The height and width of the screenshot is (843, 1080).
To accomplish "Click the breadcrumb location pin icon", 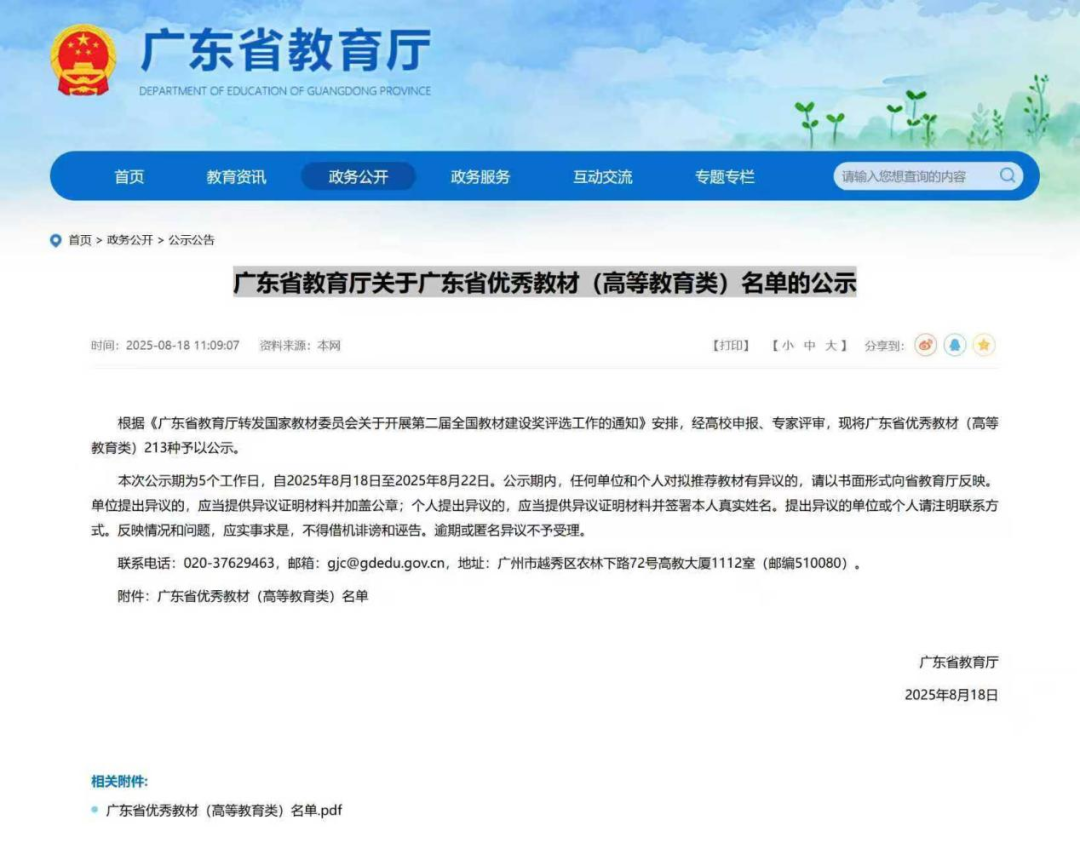I will click(56, 240).
